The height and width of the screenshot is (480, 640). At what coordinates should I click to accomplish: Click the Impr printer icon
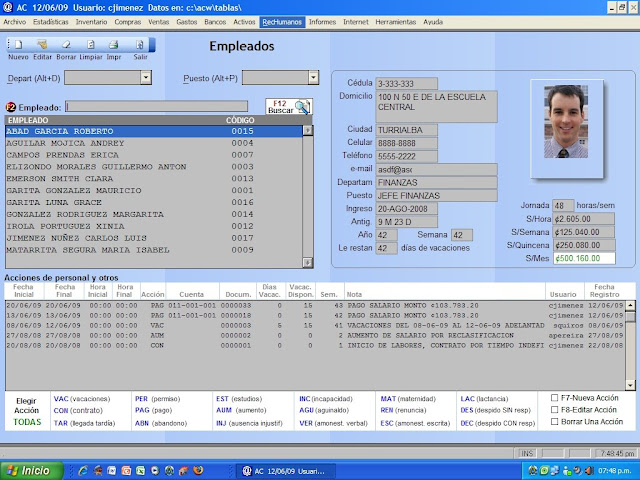[x=113, y=44]
